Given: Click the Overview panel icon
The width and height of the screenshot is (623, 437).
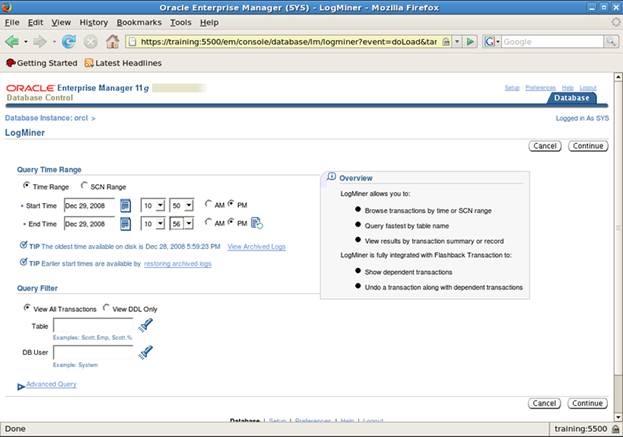Looking at the screenshot, I should pos(331,176).
